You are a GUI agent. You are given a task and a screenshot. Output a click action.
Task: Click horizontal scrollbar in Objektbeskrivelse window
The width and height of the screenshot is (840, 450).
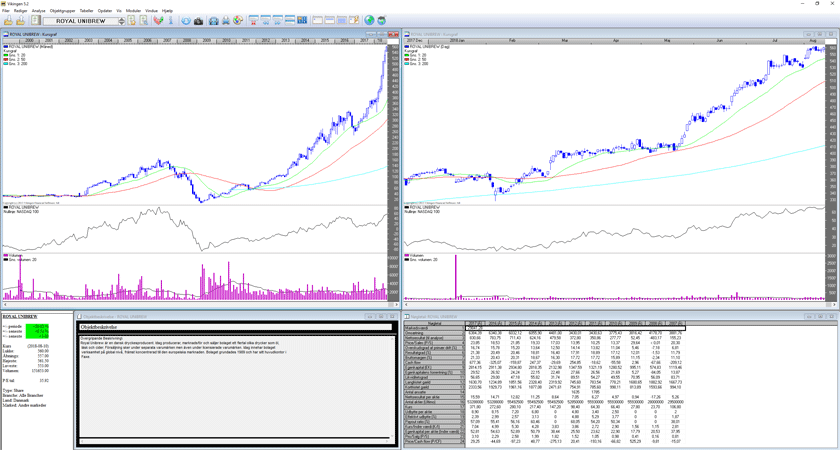[235, 439]
